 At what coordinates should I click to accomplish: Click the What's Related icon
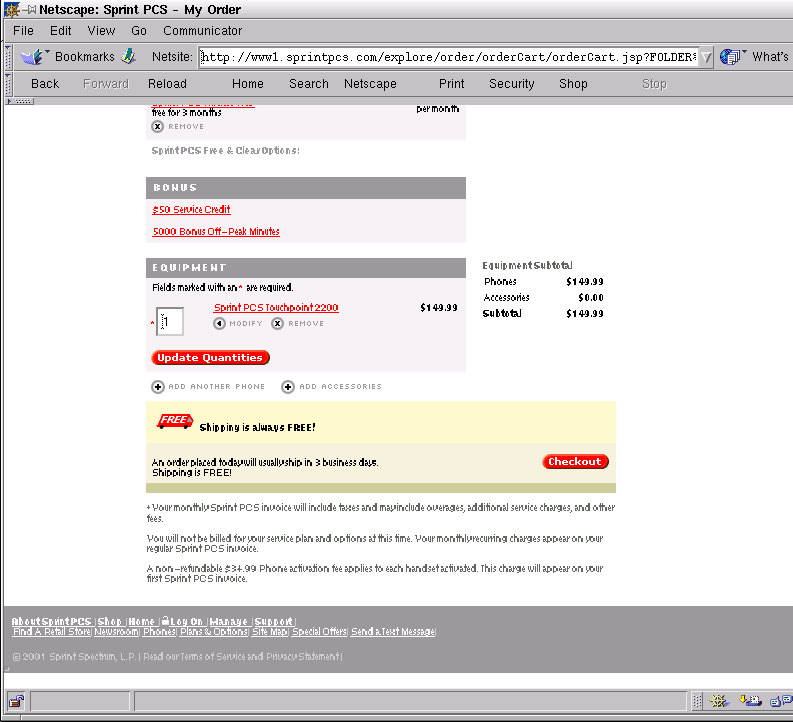731,57
